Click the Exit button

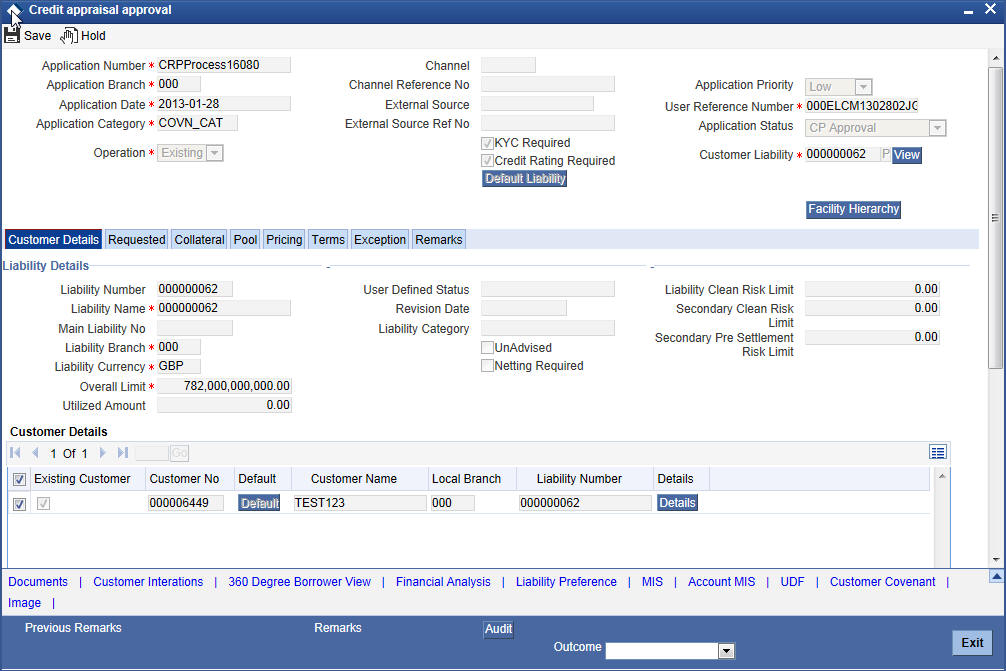coord(972,643)
